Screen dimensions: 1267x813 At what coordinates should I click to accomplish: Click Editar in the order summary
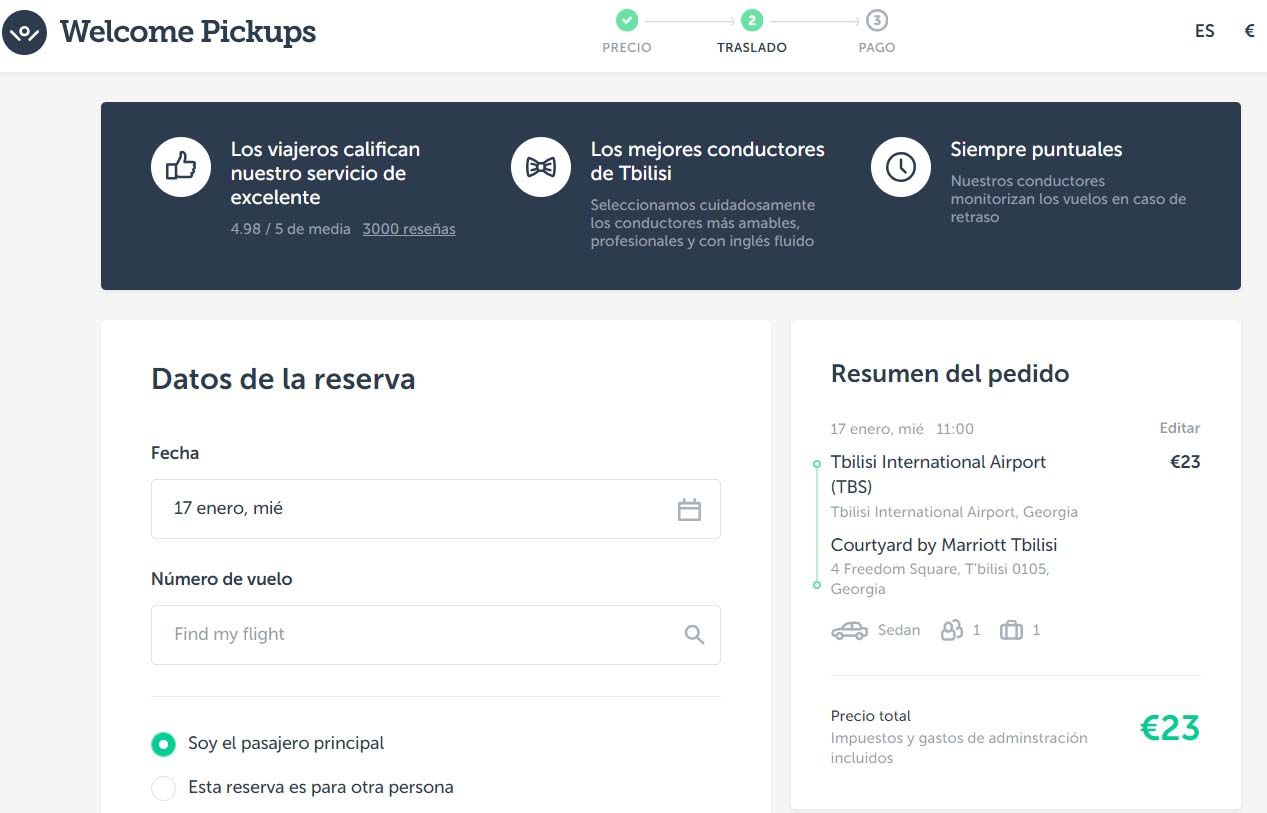click(1180, 428)
